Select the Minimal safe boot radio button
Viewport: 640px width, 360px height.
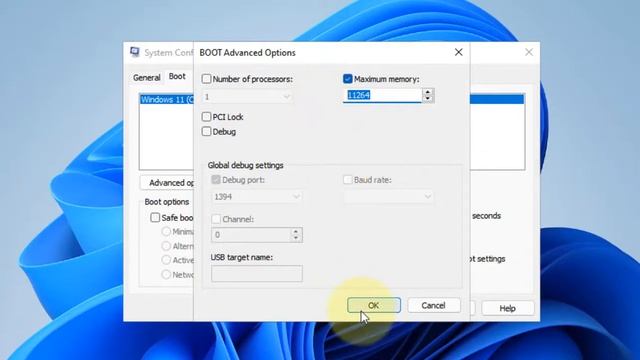(x=166, y=232)
